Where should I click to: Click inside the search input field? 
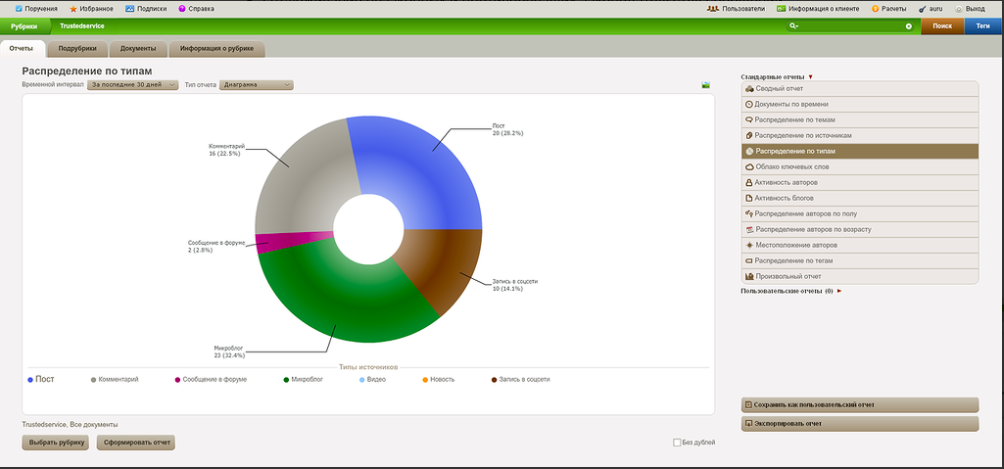point(852,26)
